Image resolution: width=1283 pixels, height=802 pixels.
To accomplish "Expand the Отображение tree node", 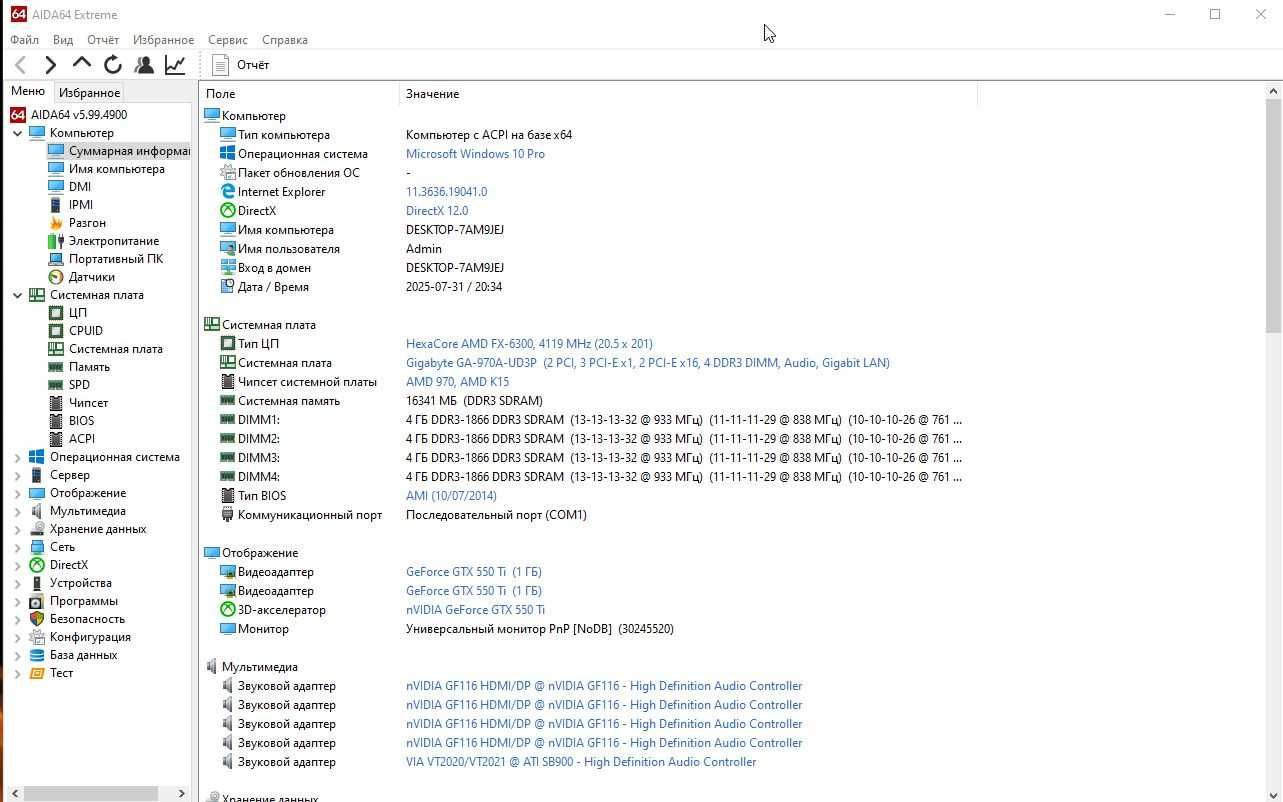I will tap(17, 493).
